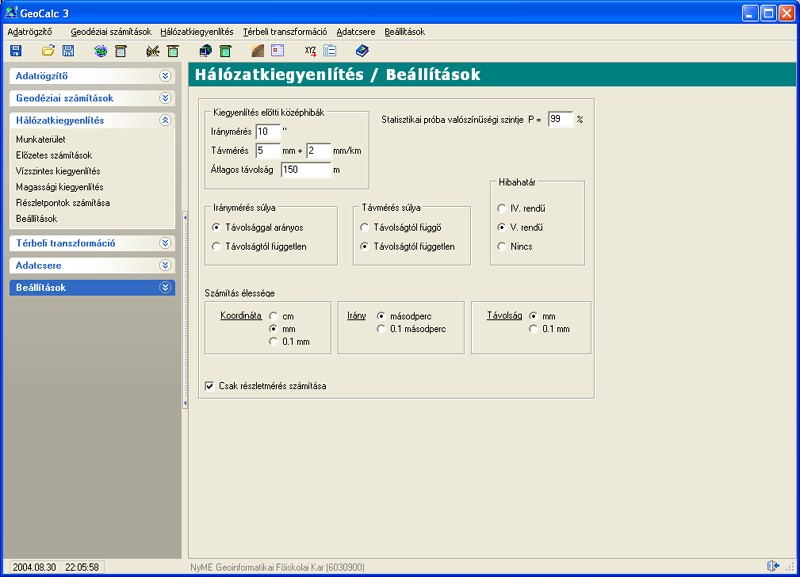Click the yellow network adjustment toolbar icon
Viewport: 800px width, 577px height.
click(x=153, y=51)
